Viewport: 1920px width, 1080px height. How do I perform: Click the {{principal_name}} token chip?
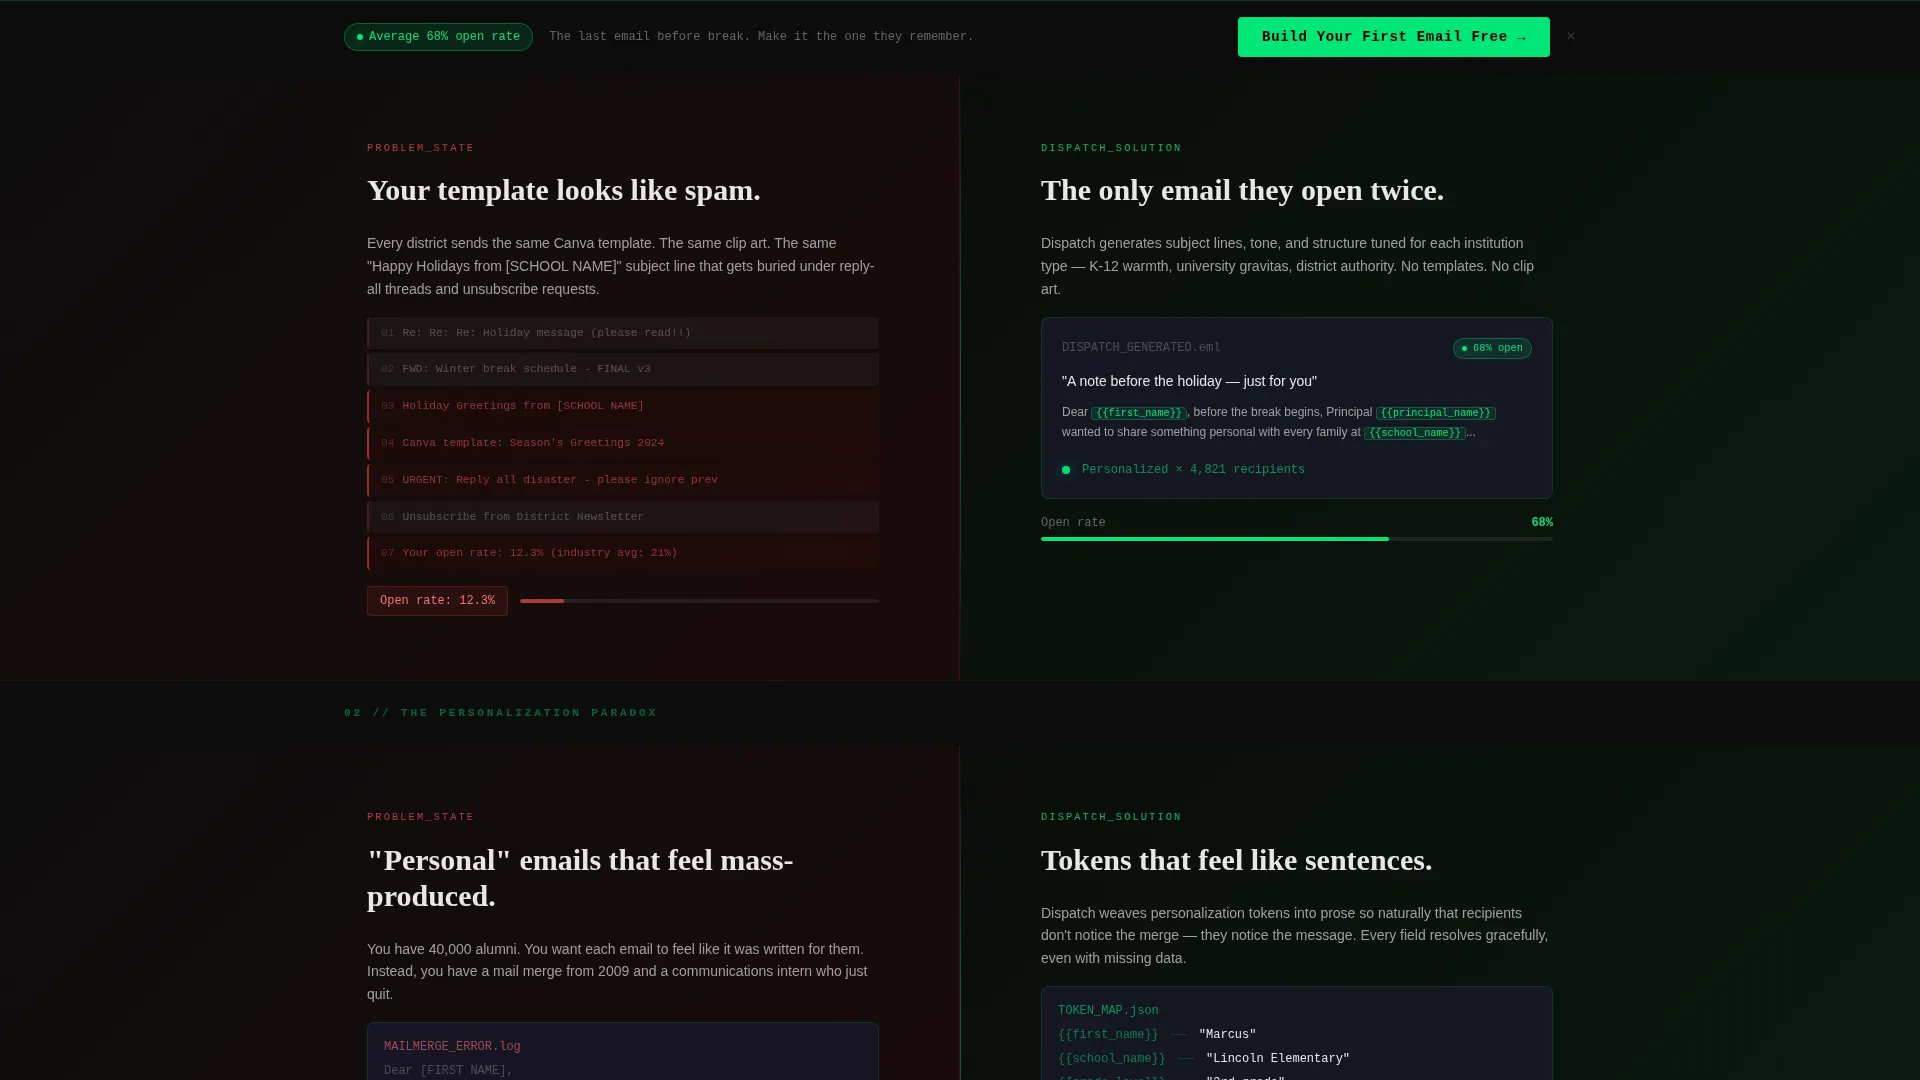click(x=1435, y=413)
